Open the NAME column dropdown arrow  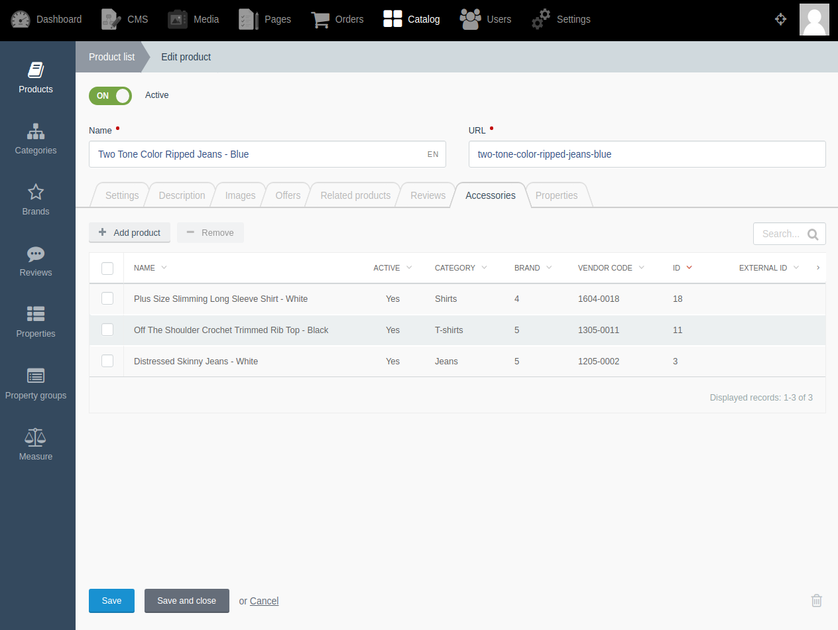click(x=164, y=267)
